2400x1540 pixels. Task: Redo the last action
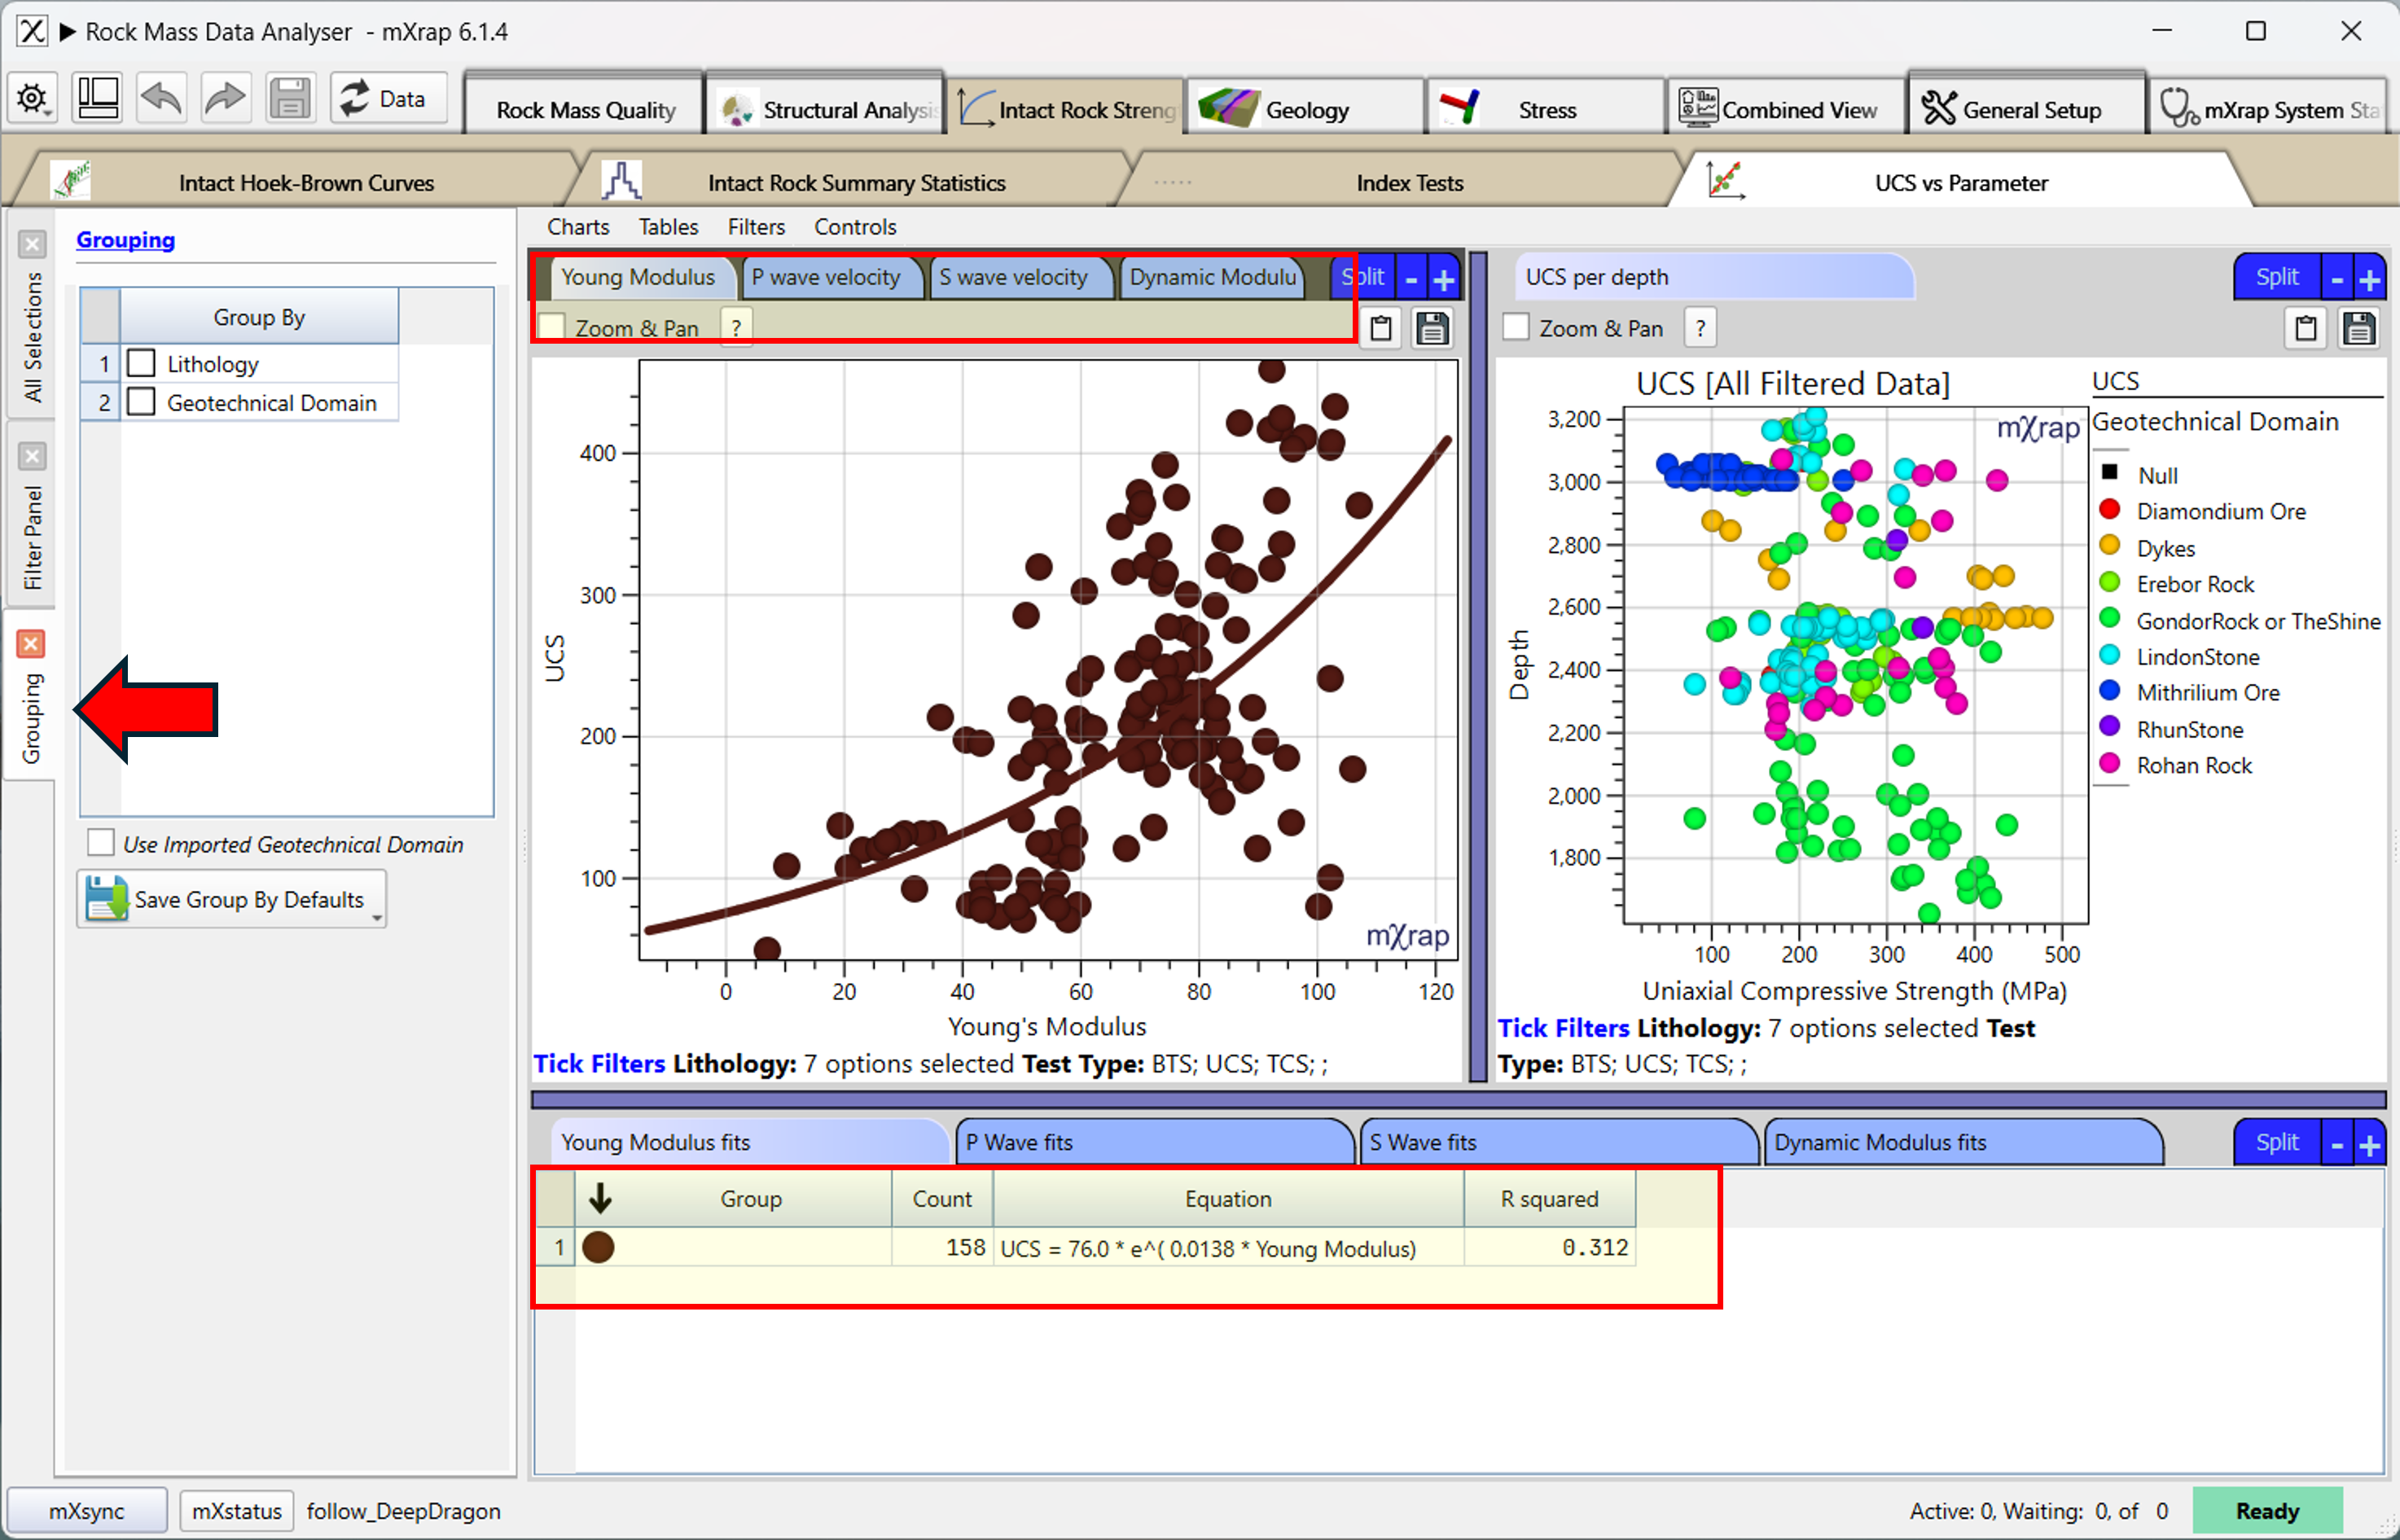click(225, 97)
